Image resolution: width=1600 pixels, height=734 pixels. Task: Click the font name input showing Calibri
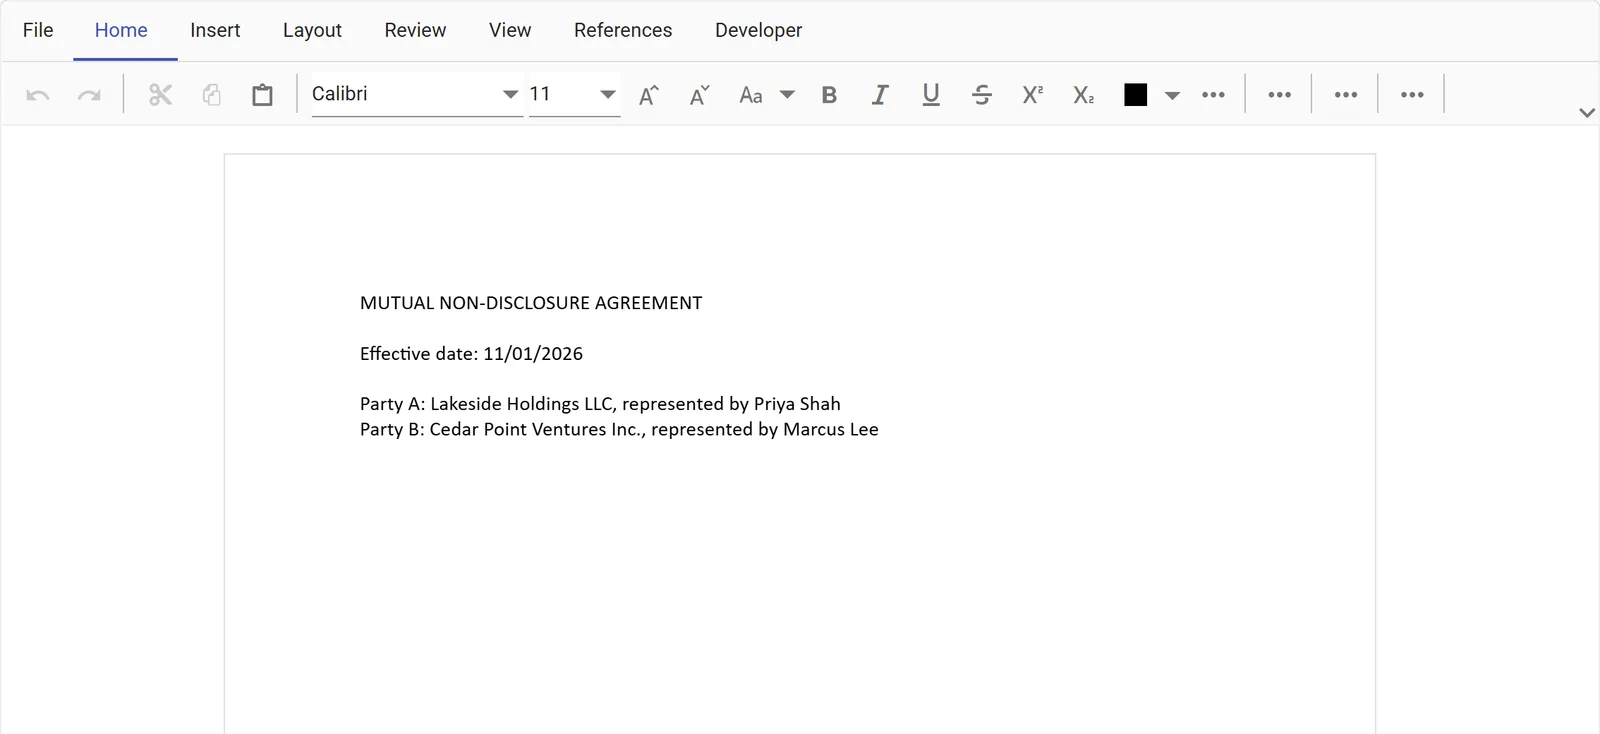[404, 94]
